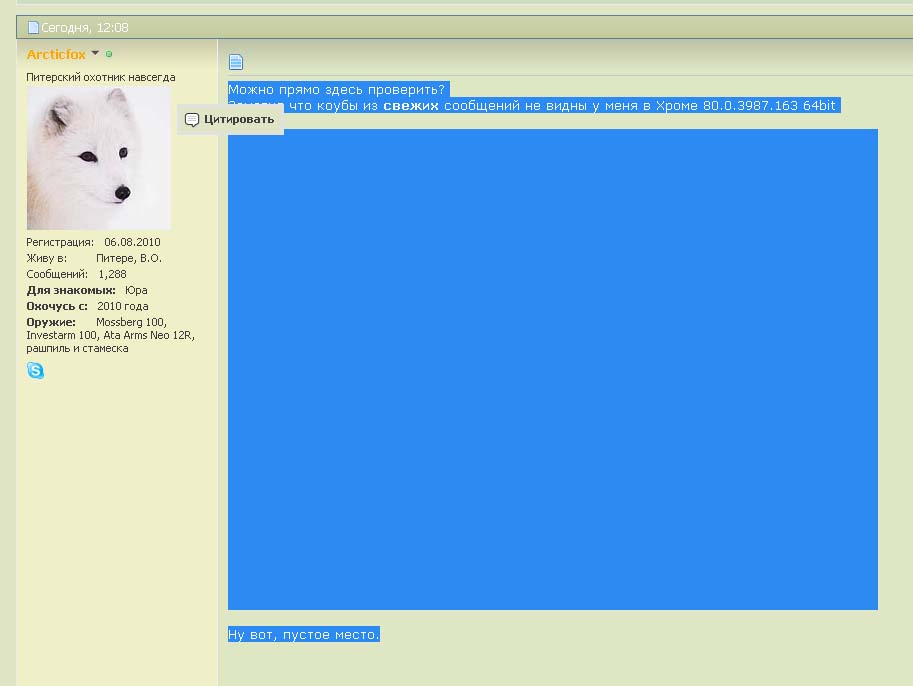Click the text Ну вот, пустое место.
This screenshot has width=913, height=686.
tap(304, 635)
